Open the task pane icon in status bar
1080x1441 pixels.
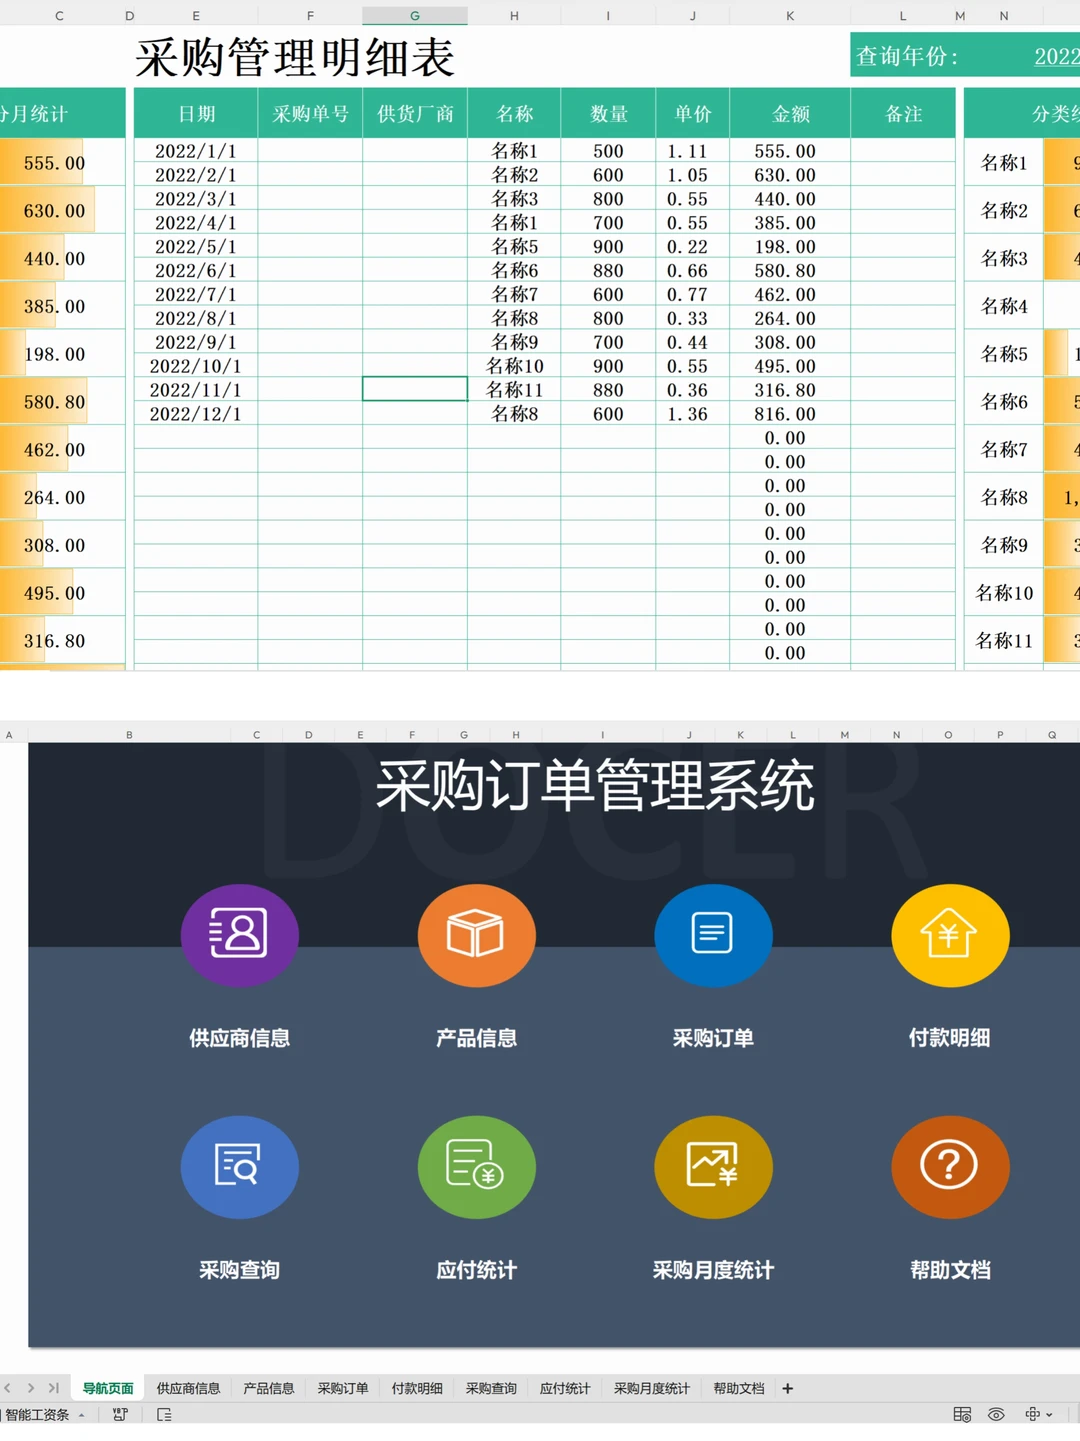tap(163, 1414)
